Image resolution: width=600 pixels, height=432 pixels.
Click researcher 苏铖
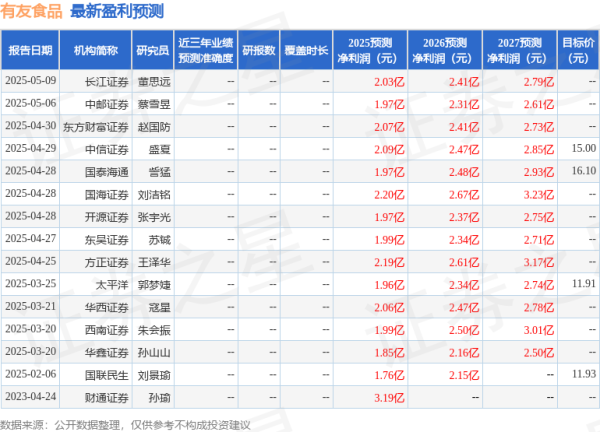pos(159,240)
